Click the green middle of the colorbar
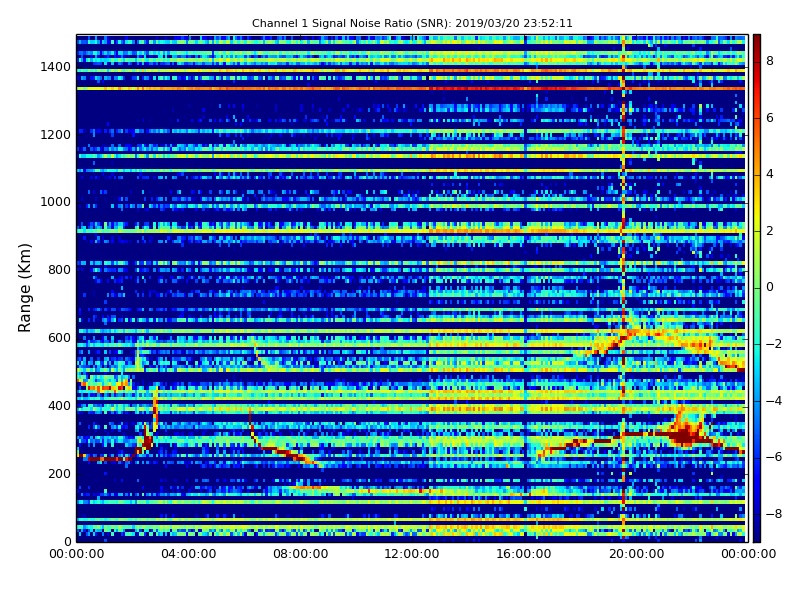The height and width of the screenshot is (600, 800). pos(757,288)
